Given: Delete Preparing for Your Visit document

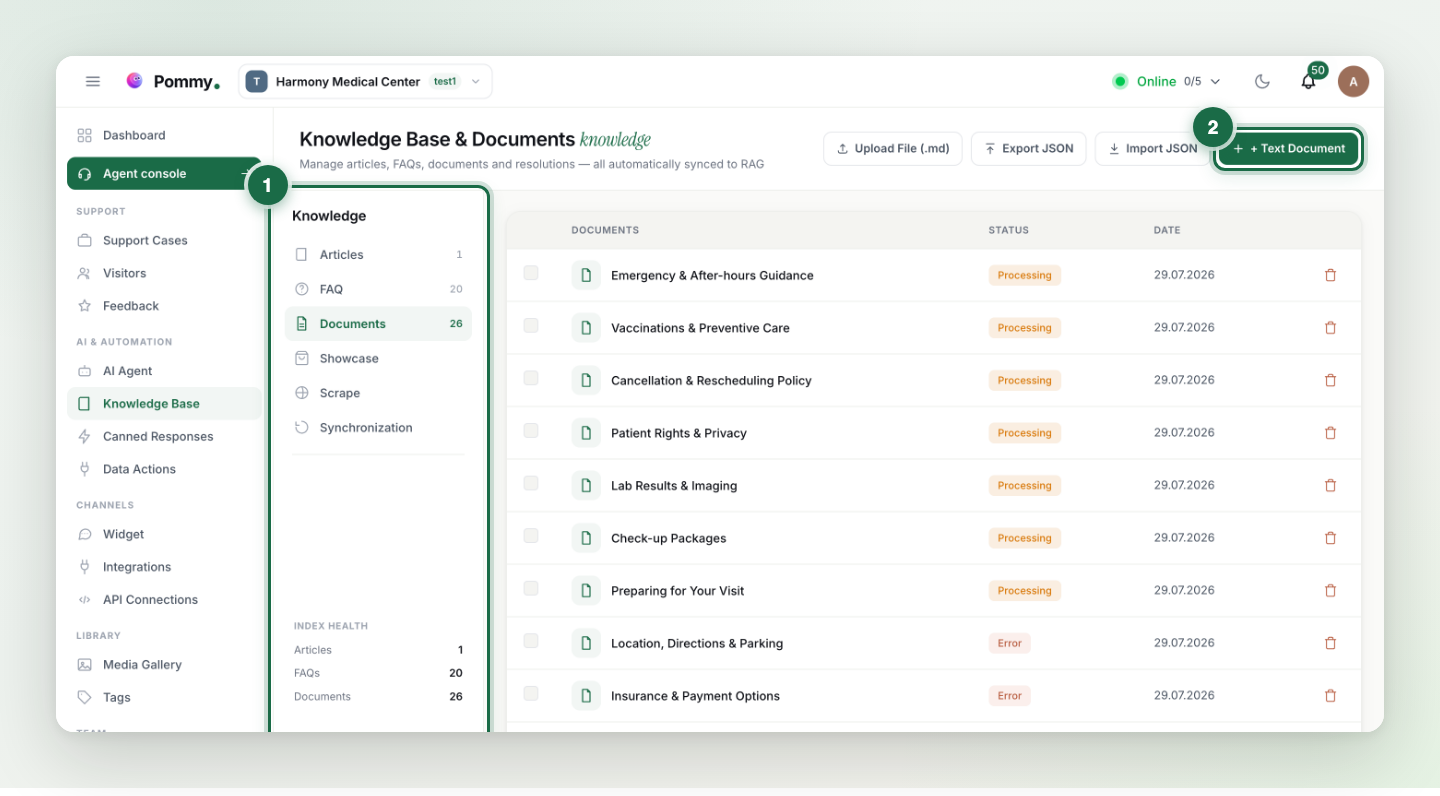Looking at the screenshot, I should 1330,591.
